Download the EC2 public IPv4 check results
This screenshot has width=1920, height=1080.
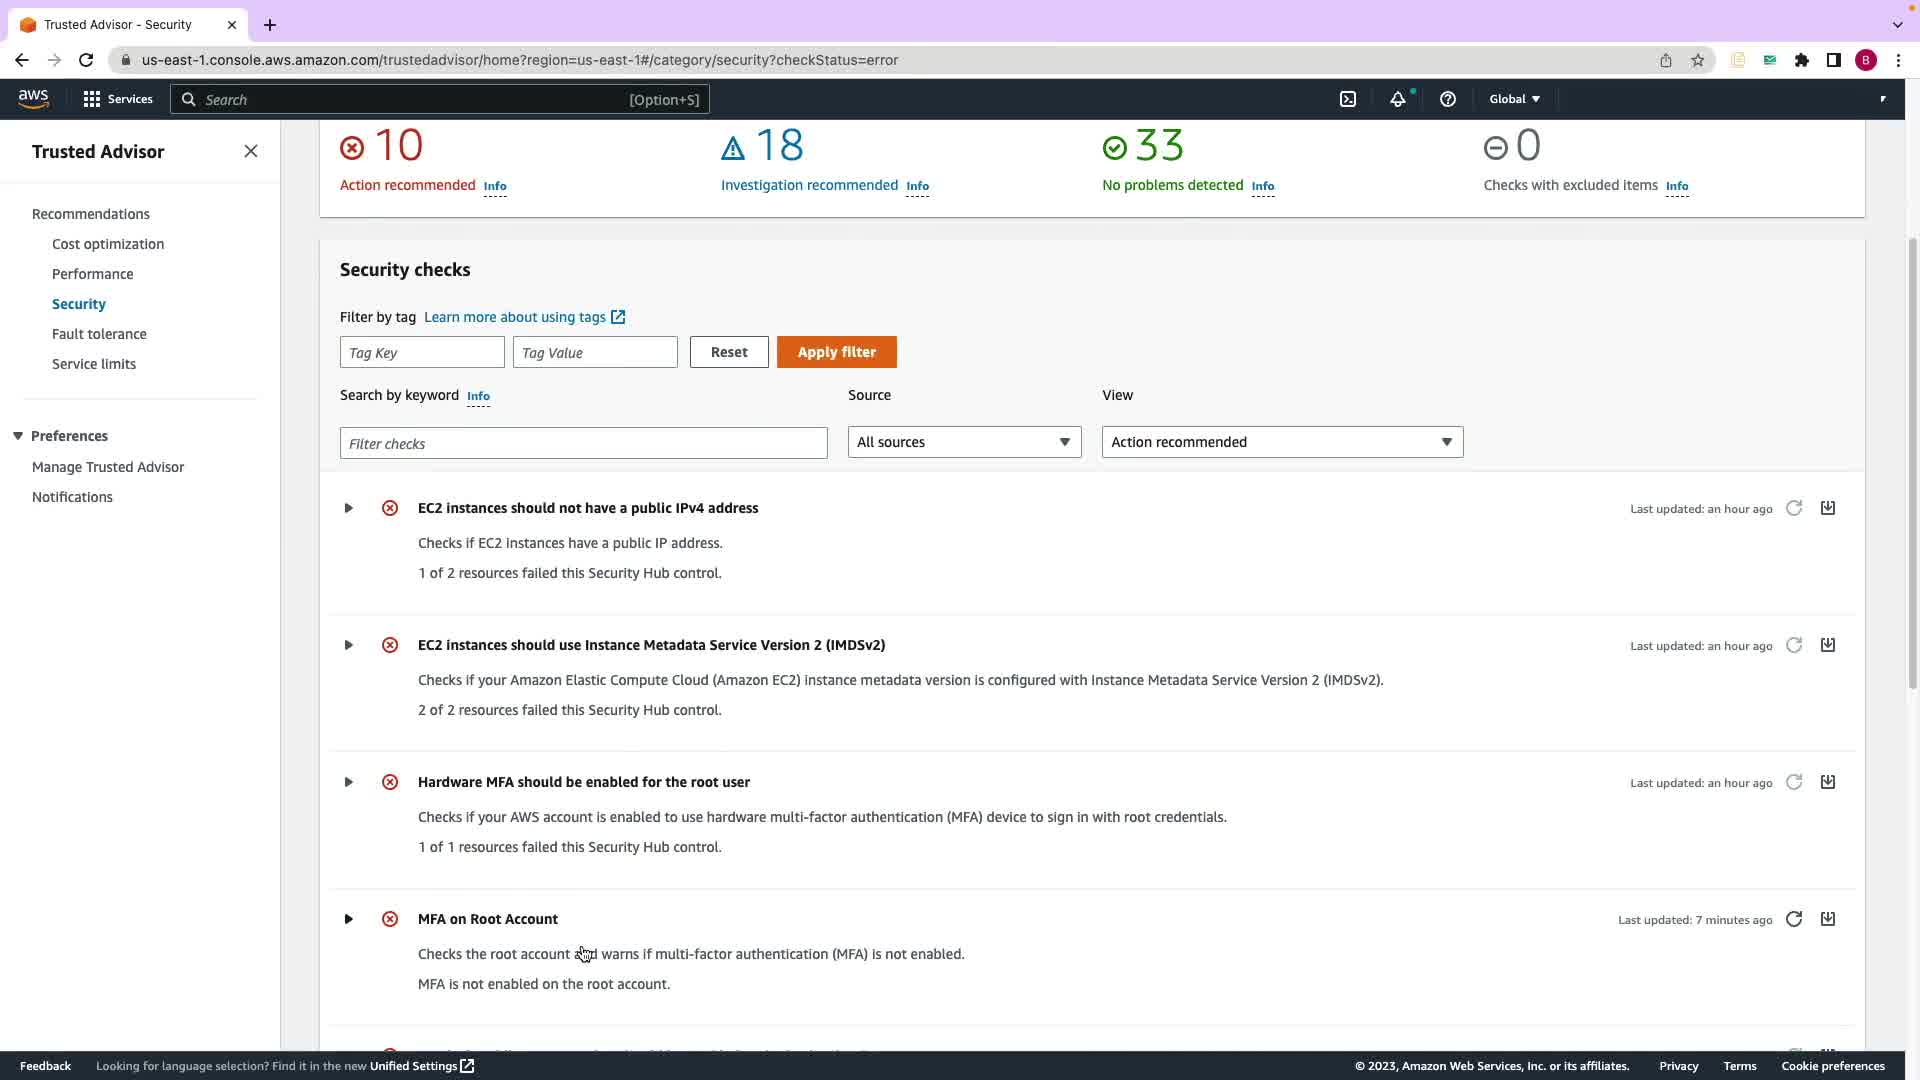click(1827, 508)
